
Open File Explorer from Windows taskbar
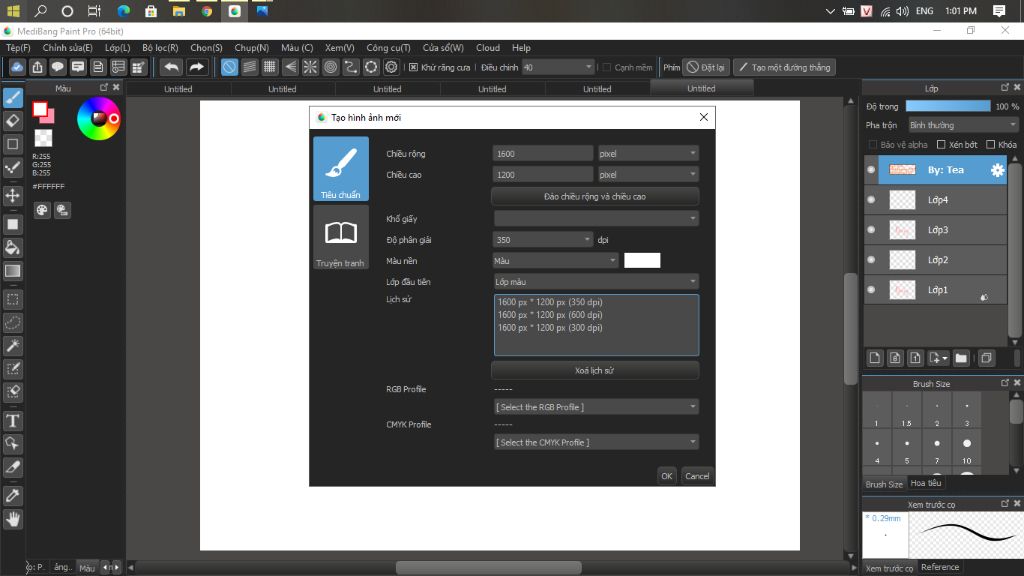click(178, 11)
